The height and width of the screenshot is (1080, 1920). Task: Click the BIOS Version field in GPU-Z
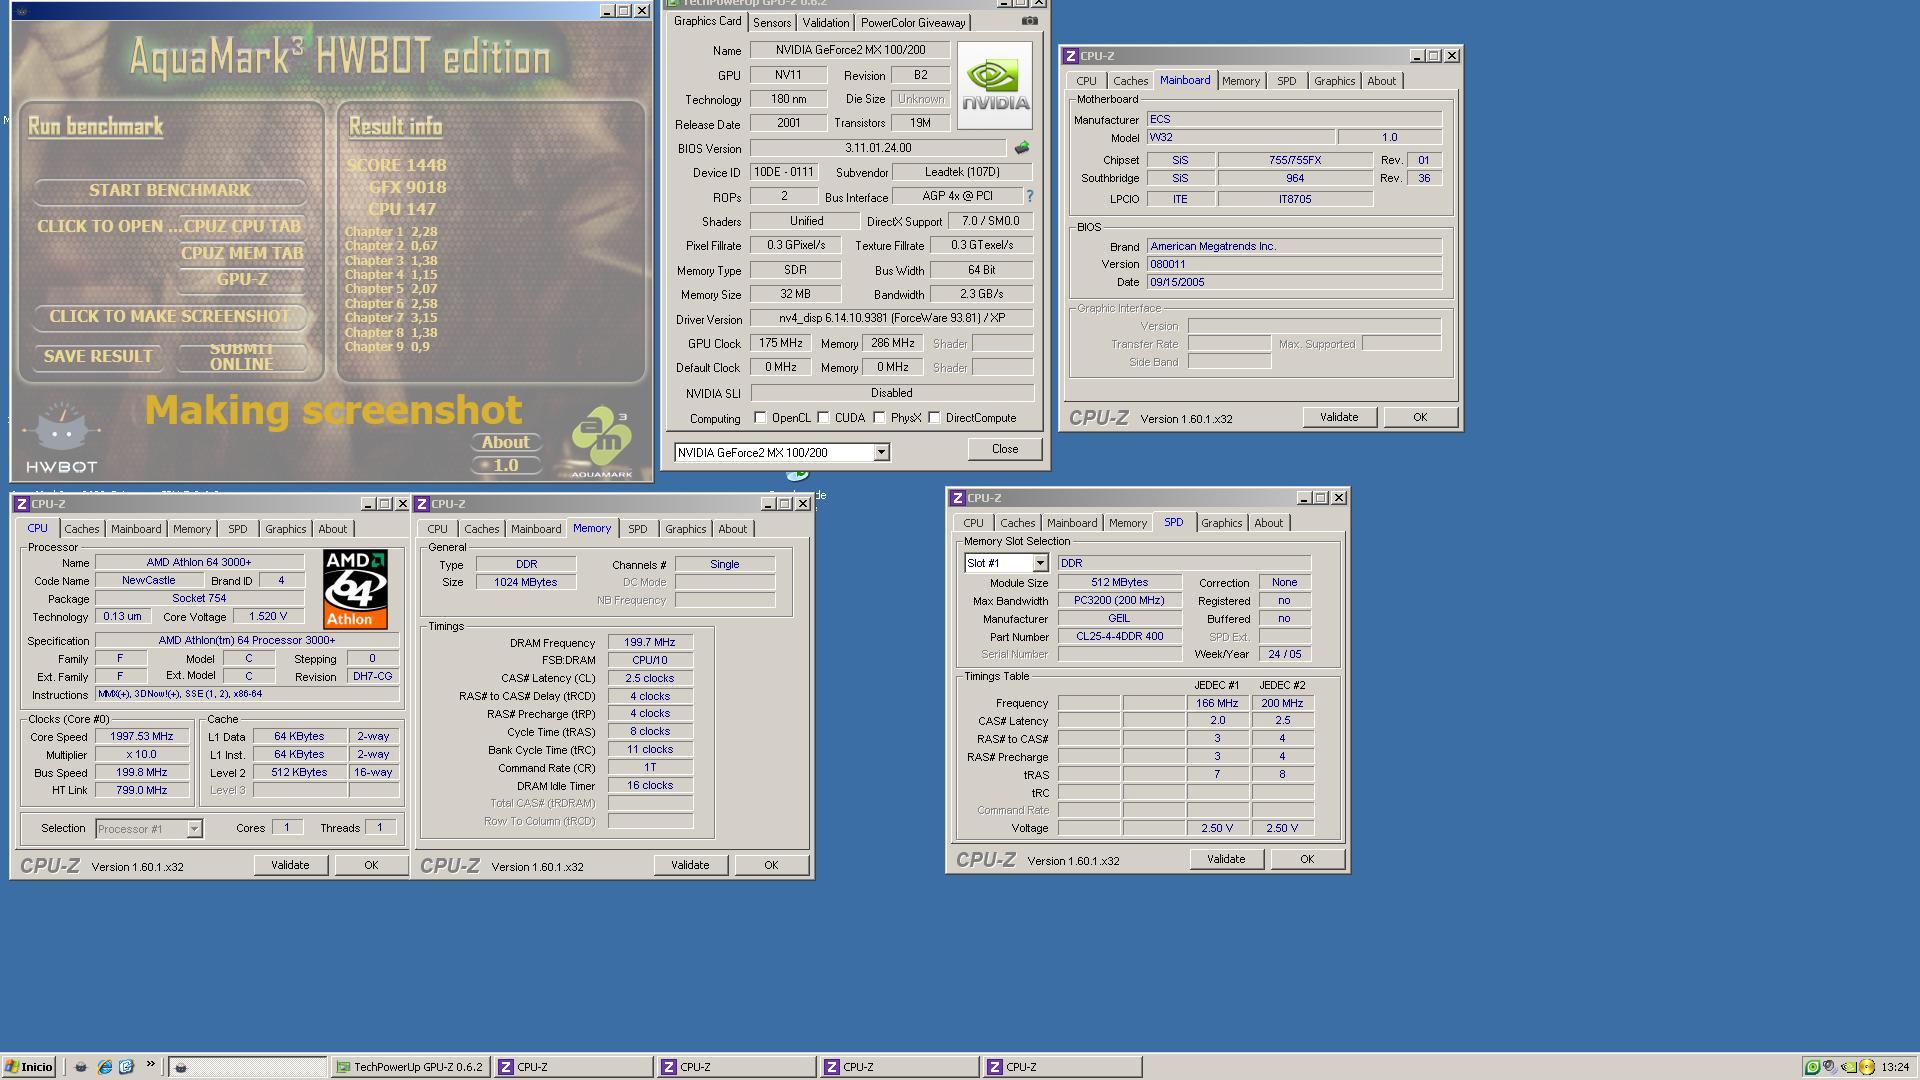(877, 148)
